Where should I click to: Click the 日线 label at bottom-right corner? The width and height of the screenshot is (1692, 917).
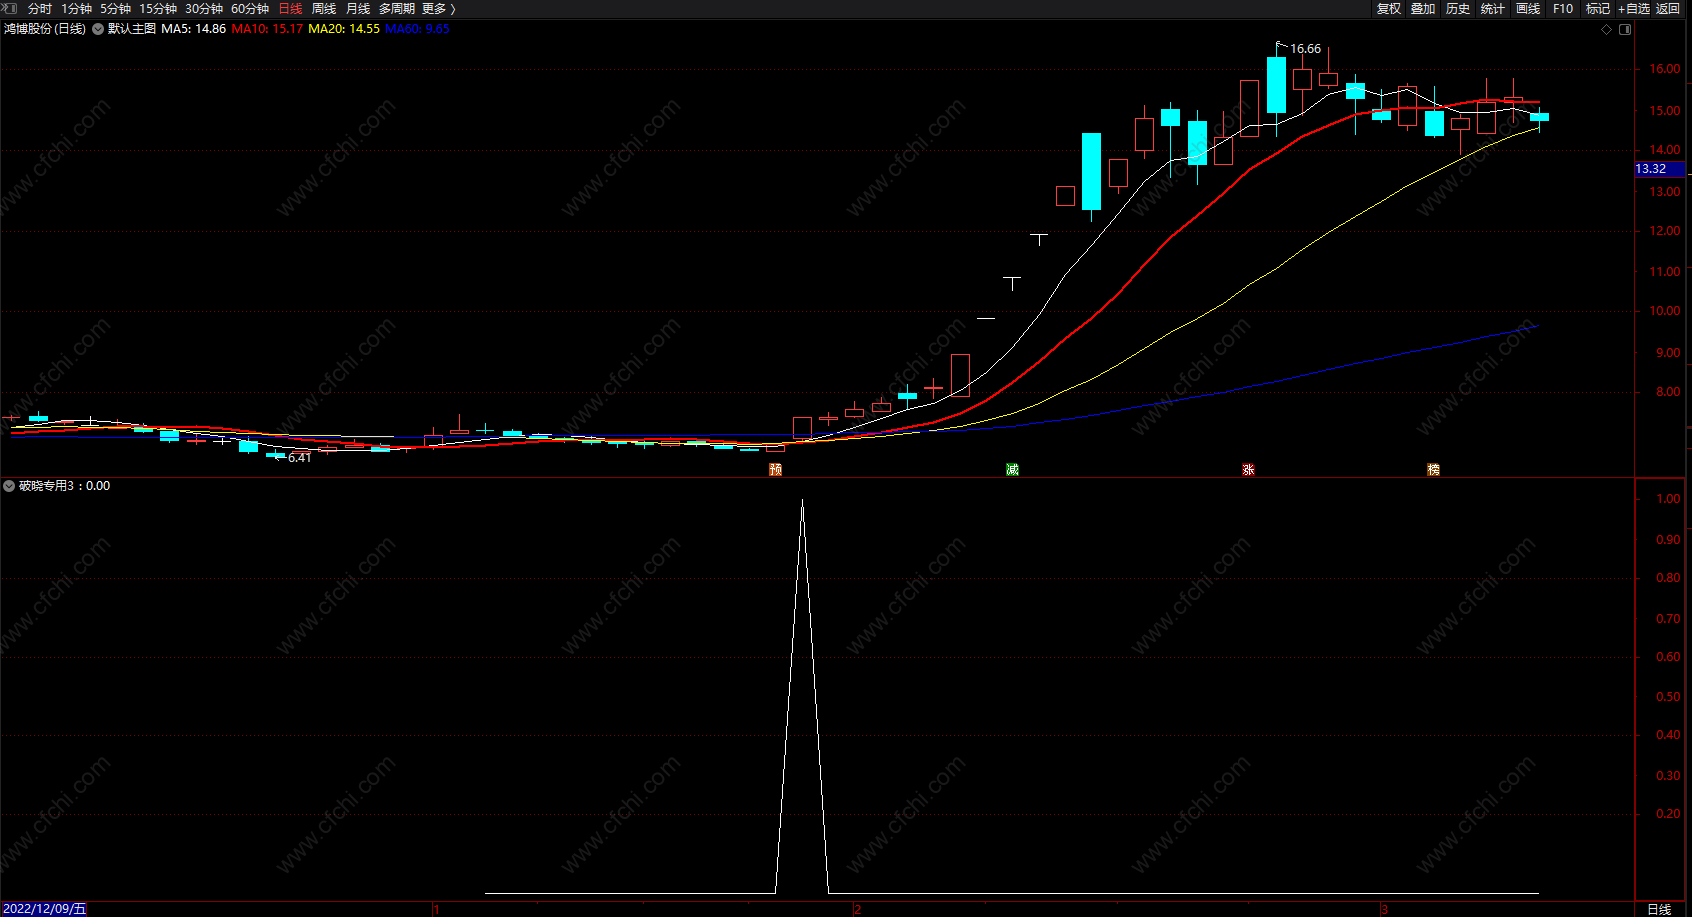[x=1659, y=909]
